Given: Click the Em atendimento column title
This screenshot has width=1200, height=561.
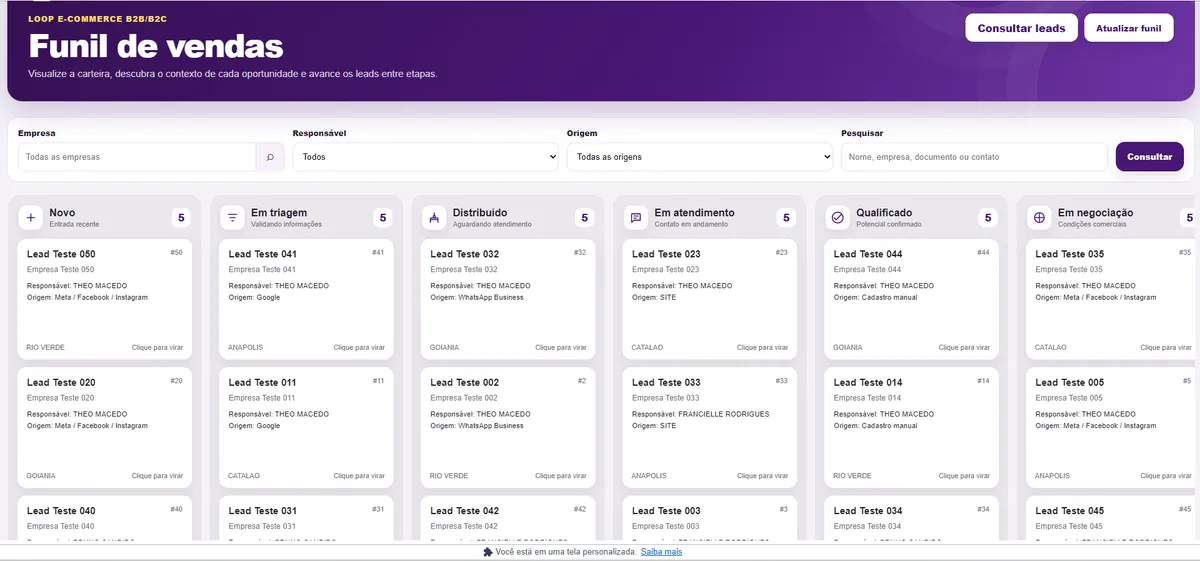Looking at the screenshot, I should (694, 212).
